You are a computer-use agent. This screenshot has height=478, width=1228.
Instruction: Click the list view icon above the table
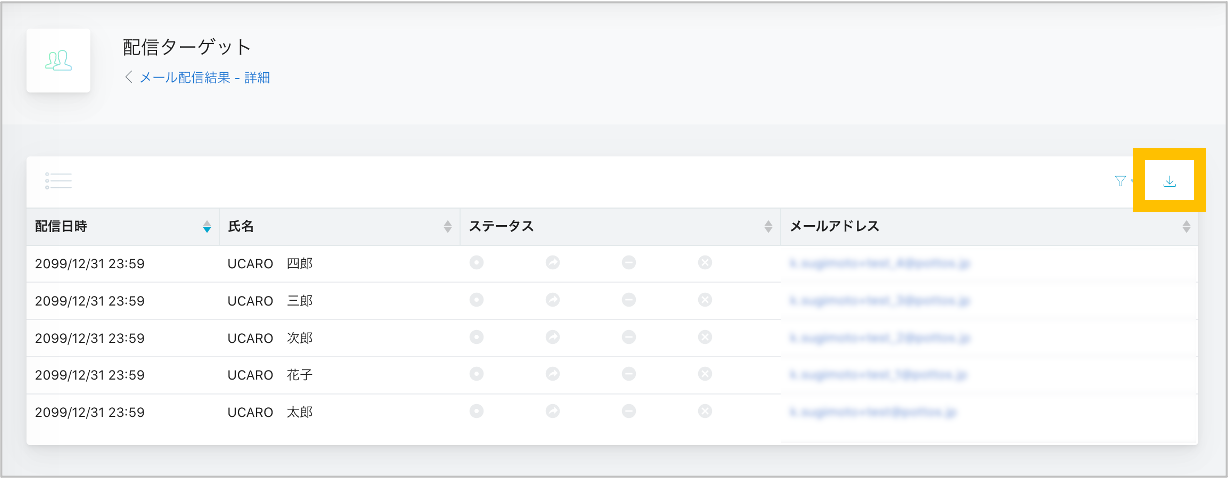click(x=58, y=181)
